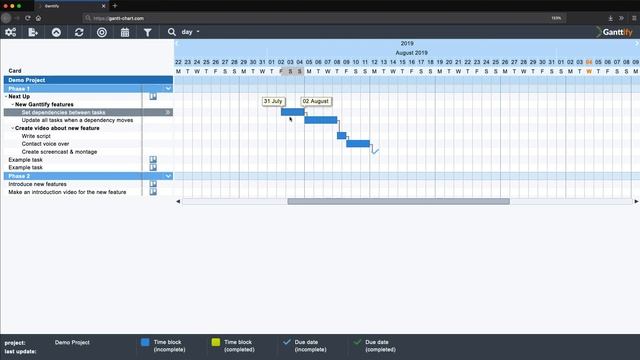The width and height of the screenshot is (640, 360).
Task: Select the Write script task
Action: [36, 136]
